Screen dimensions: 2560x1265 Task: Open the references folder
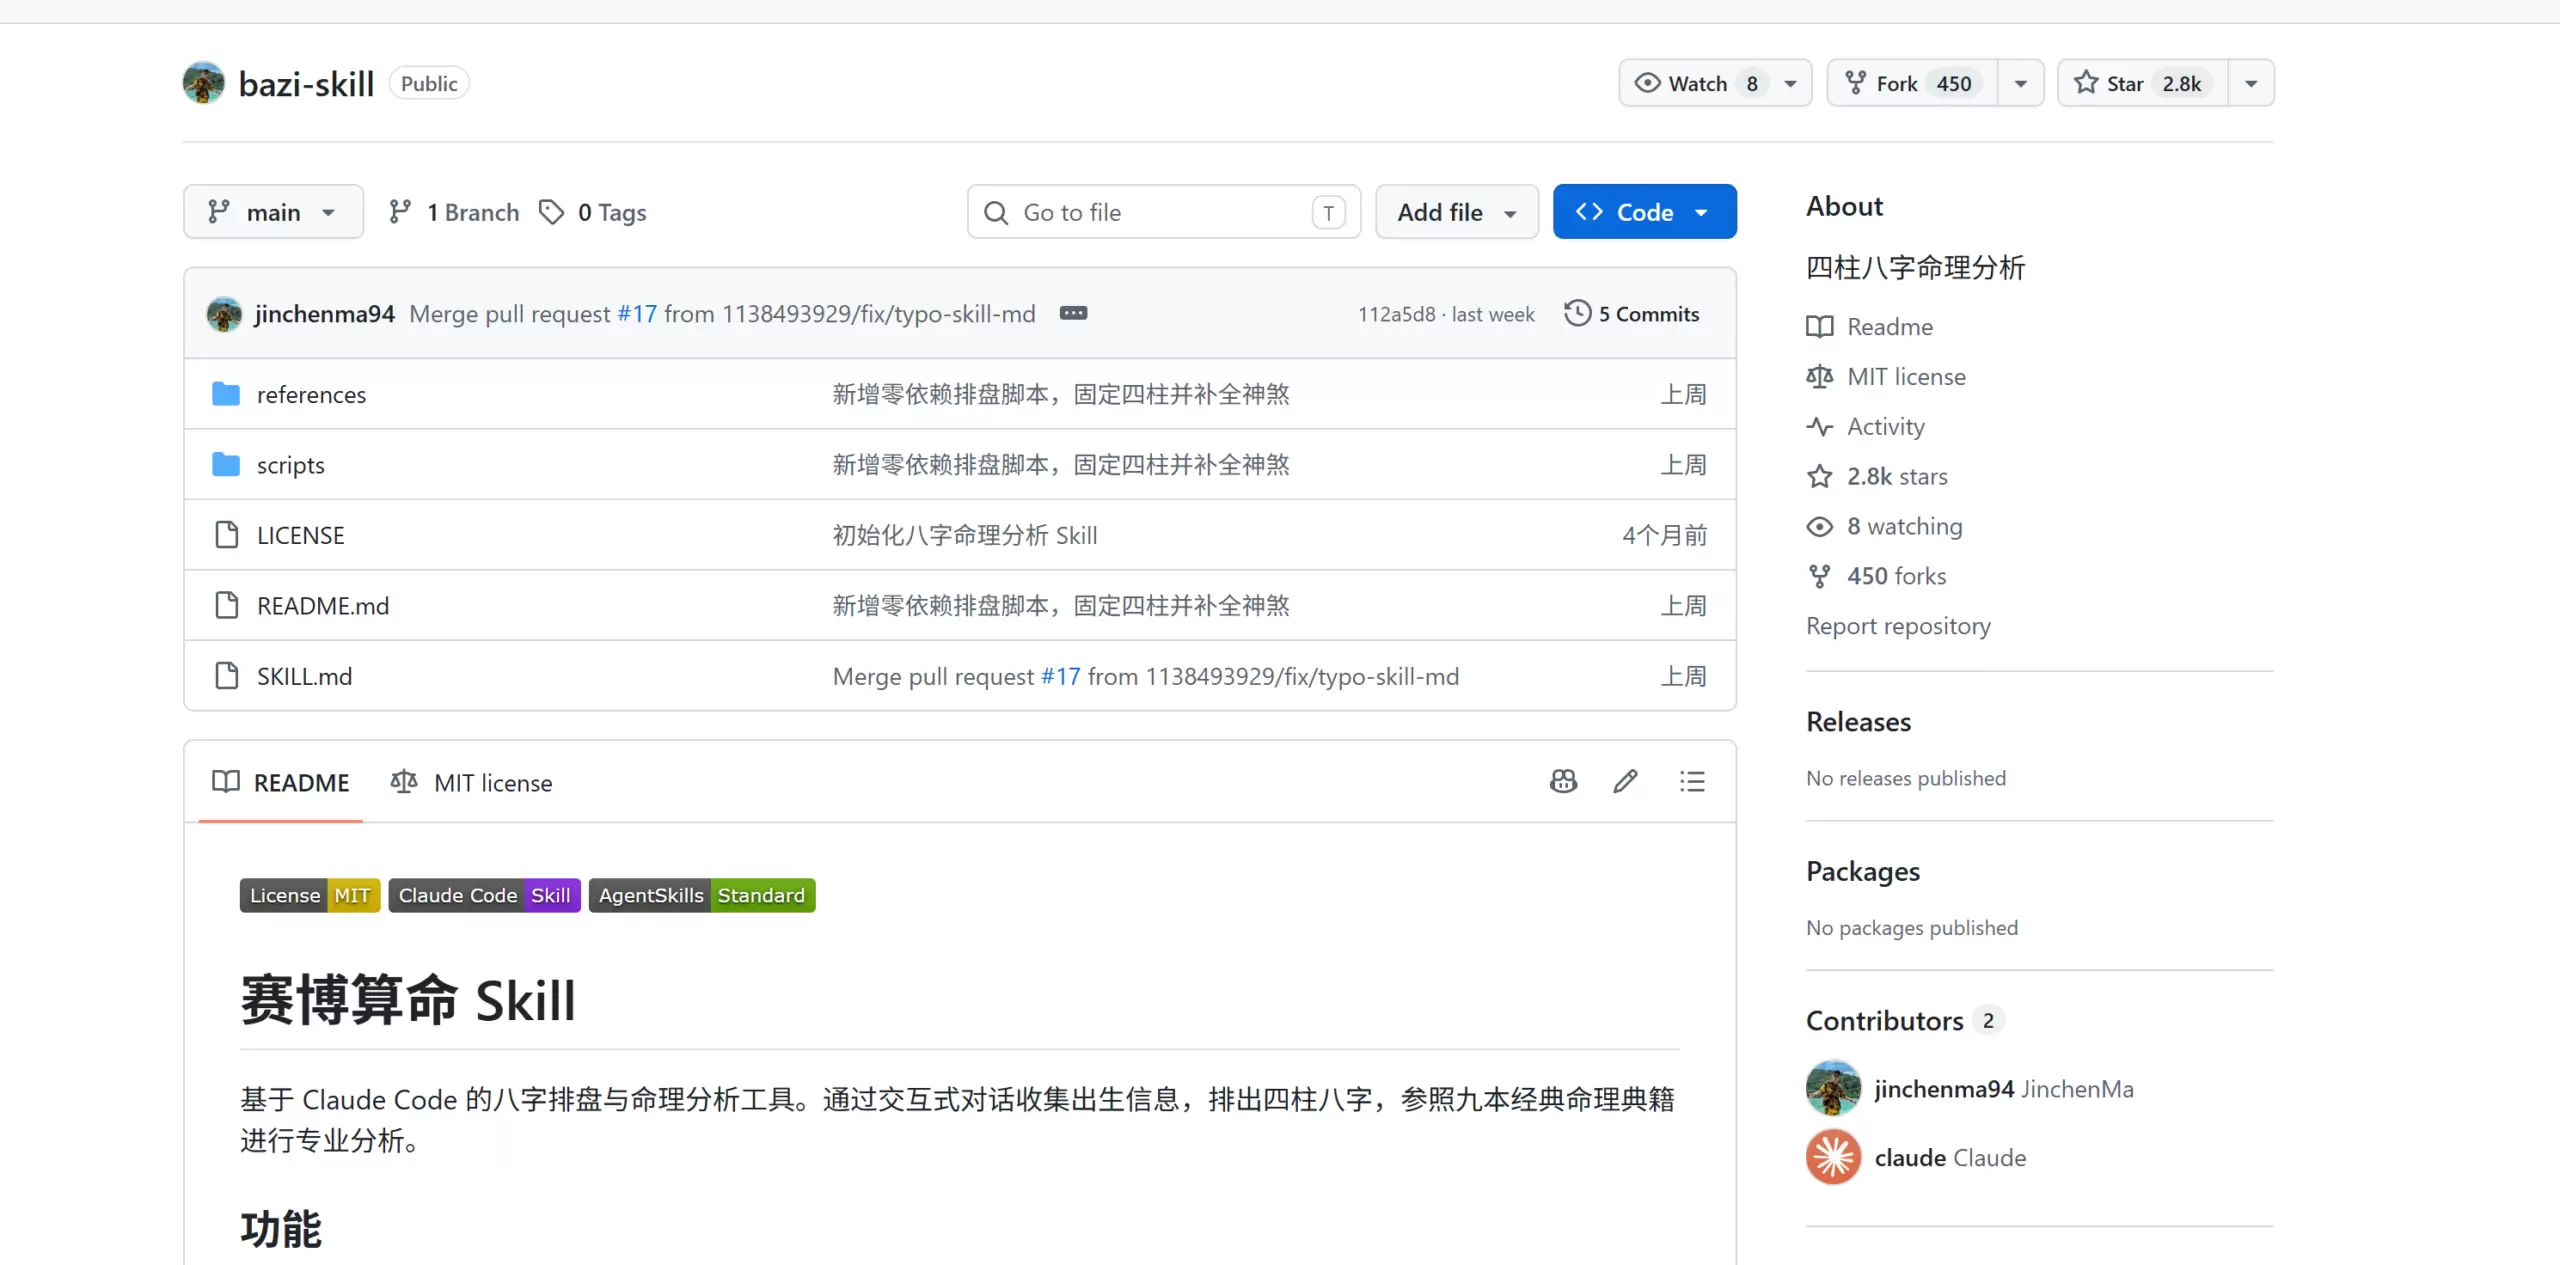tap(311, 394)
